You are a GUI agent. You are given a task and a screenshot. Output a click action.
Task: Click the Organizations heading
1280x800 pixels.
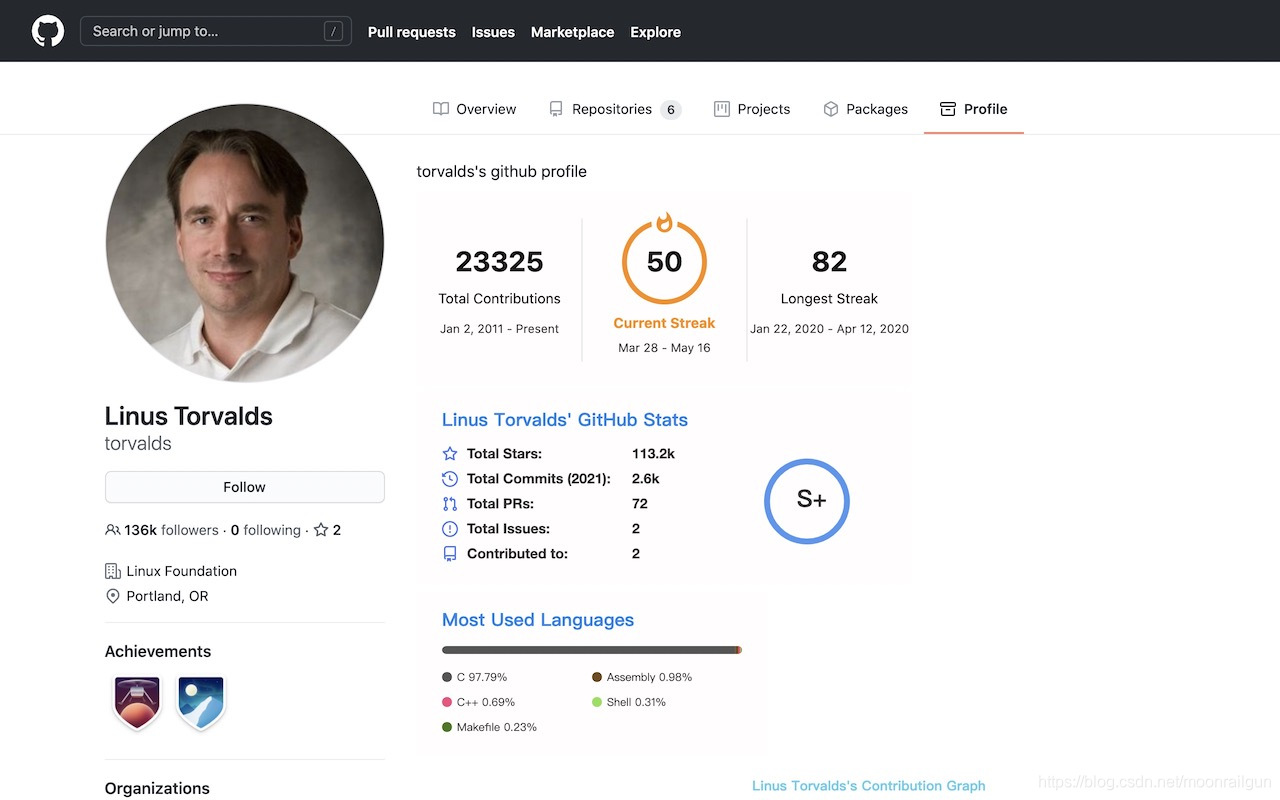click(x=158, y=788)
